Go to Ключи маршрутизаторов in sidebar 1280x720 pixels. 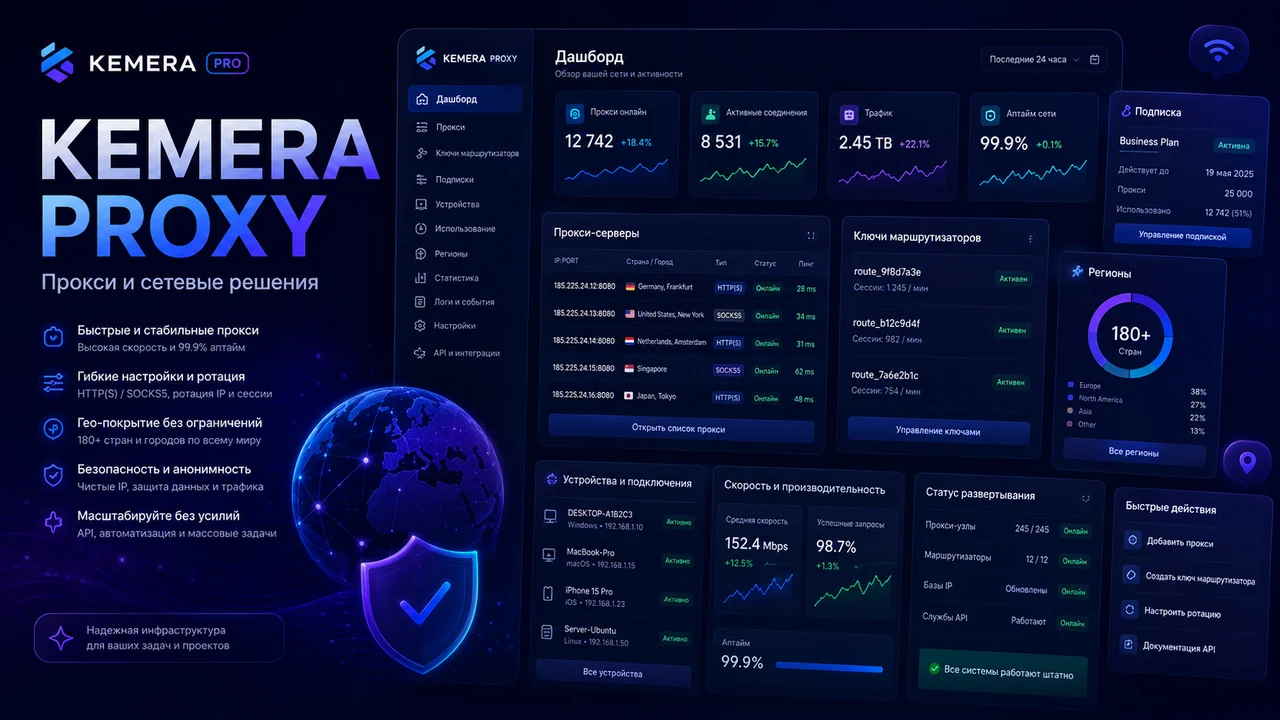[465, 153]
